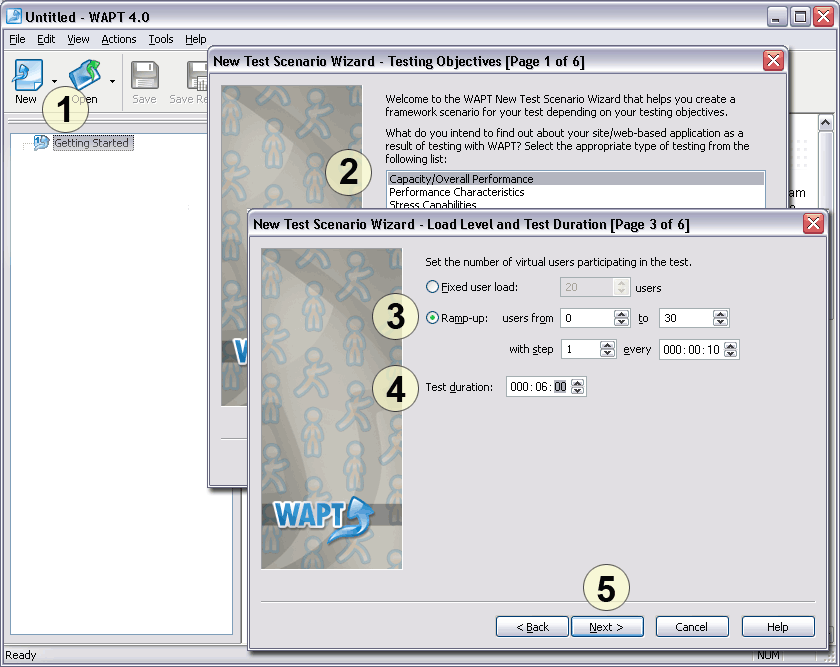Screen dimensions: 840x667
Task: Click the Test duration spinner arrows
Action: 578,387
